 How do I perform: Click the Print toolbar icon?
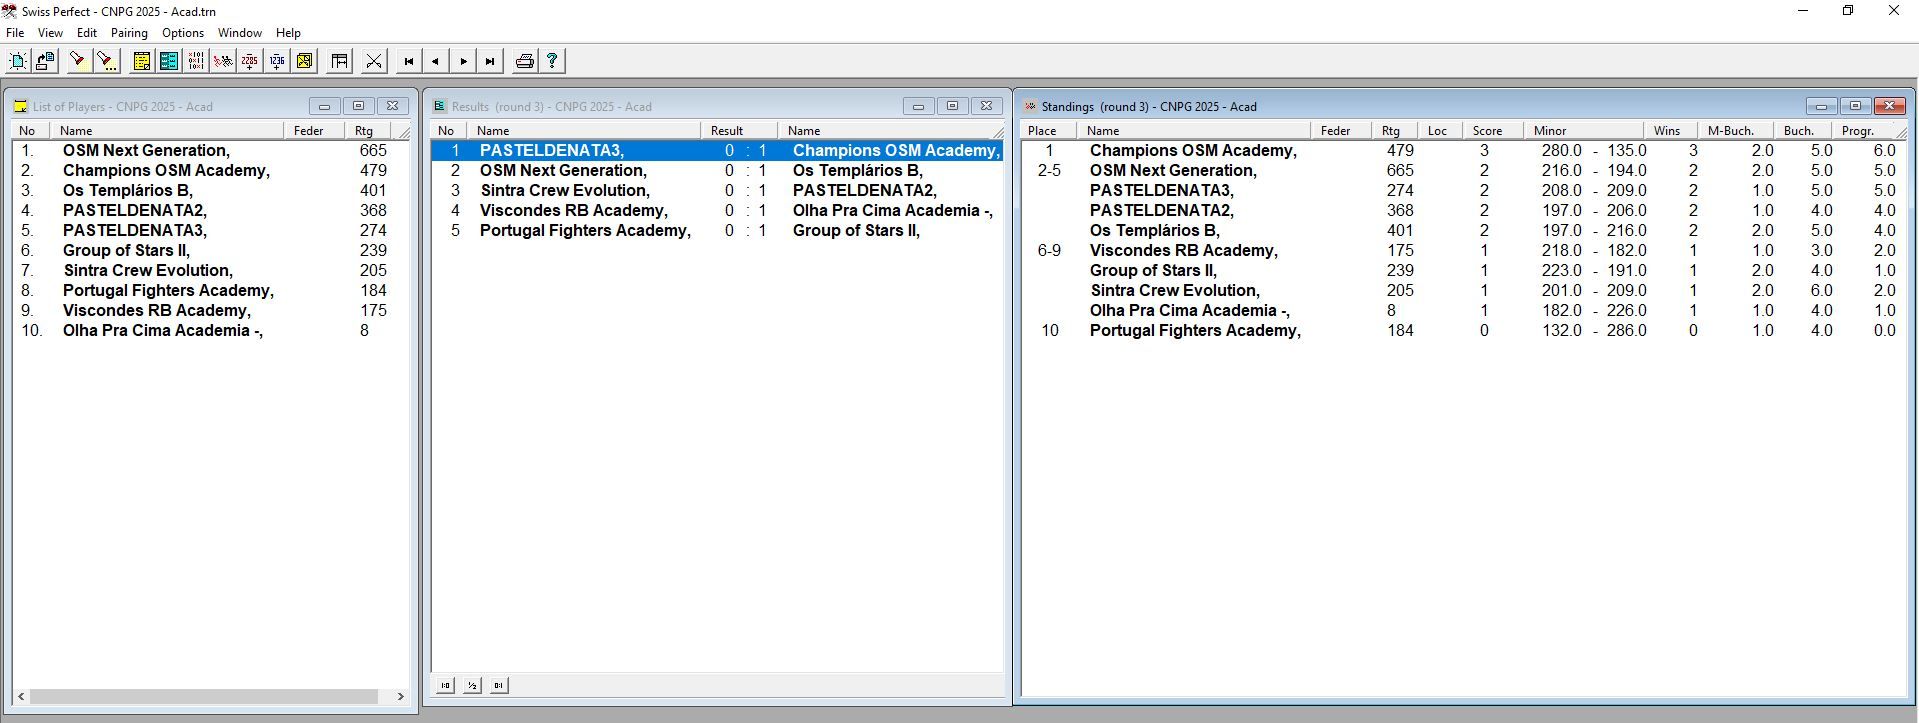tap(524, 61)
